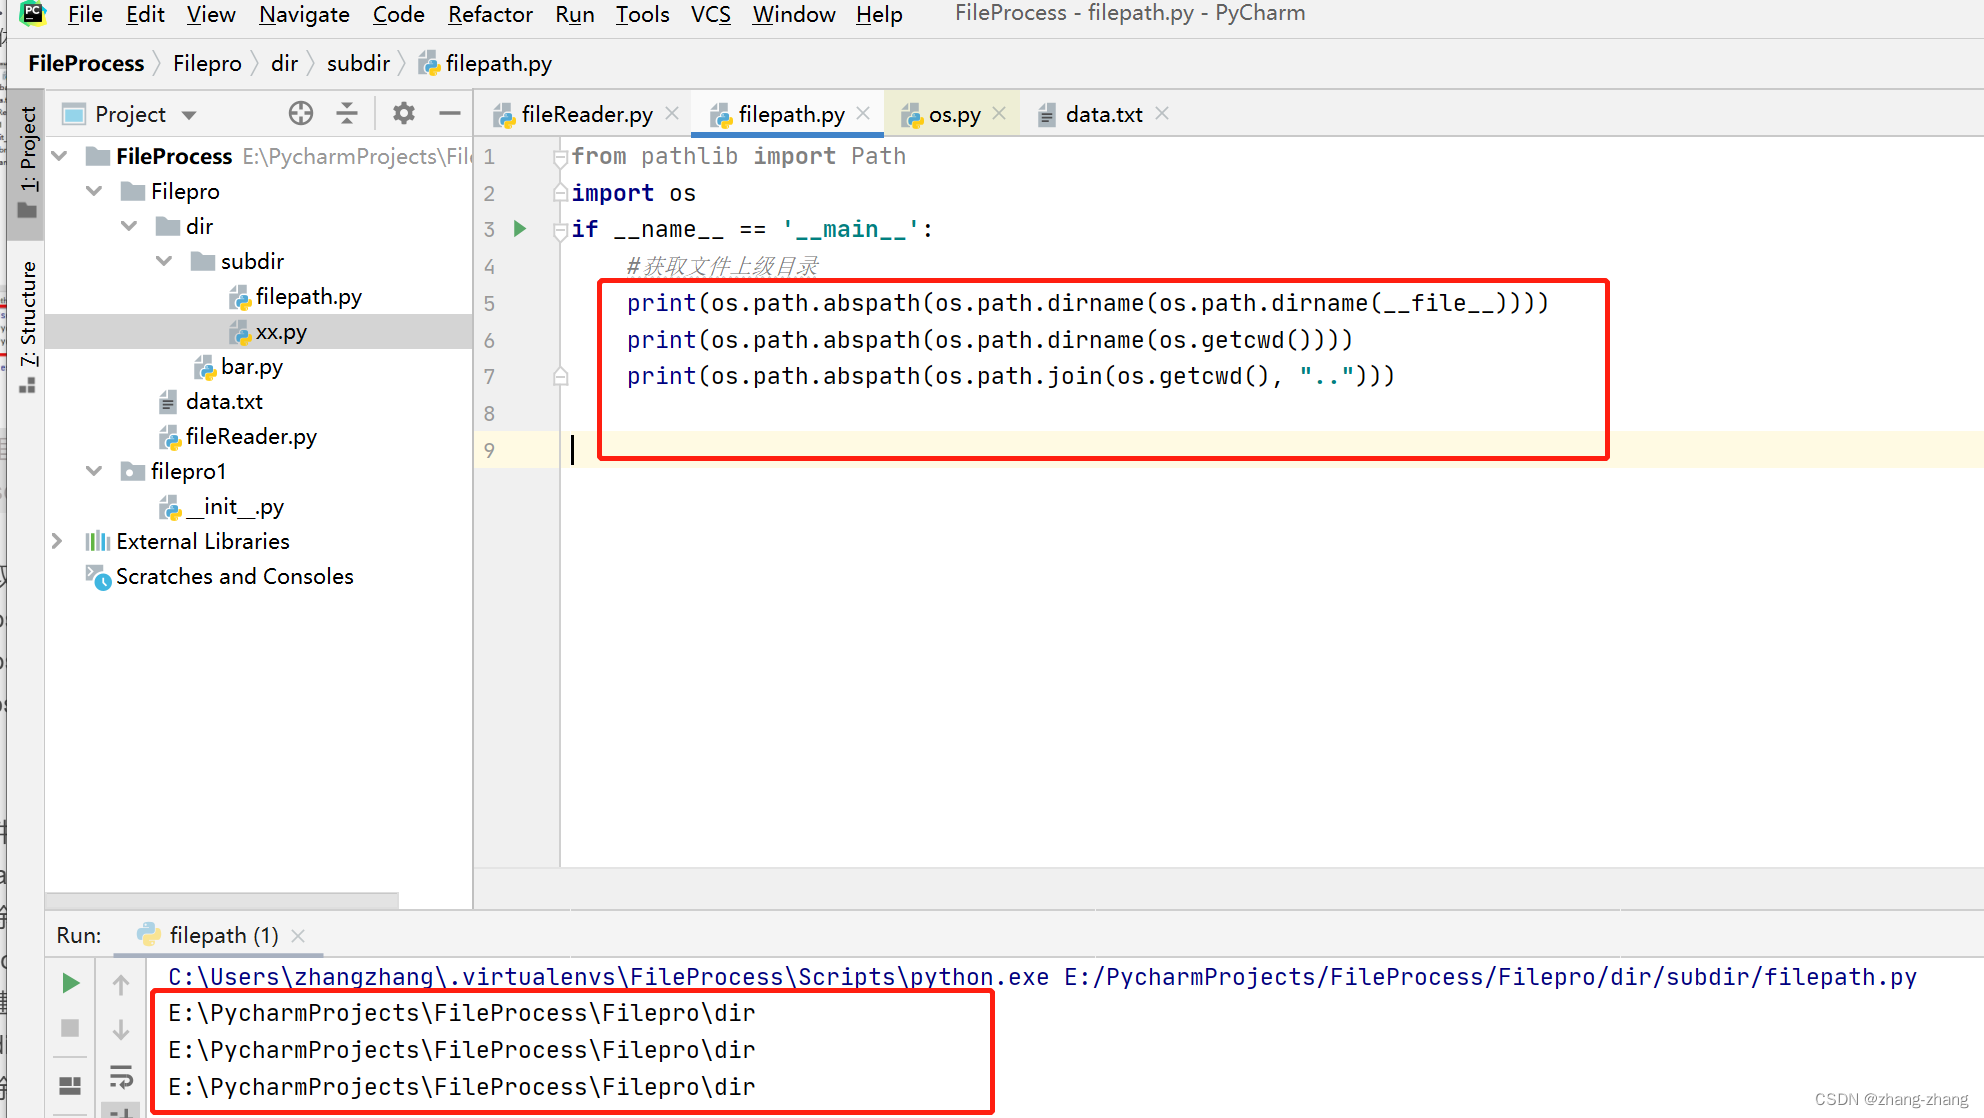Close the os.py editor tab
This screenshot has height=1118, width=1984.
click(999, 114)
